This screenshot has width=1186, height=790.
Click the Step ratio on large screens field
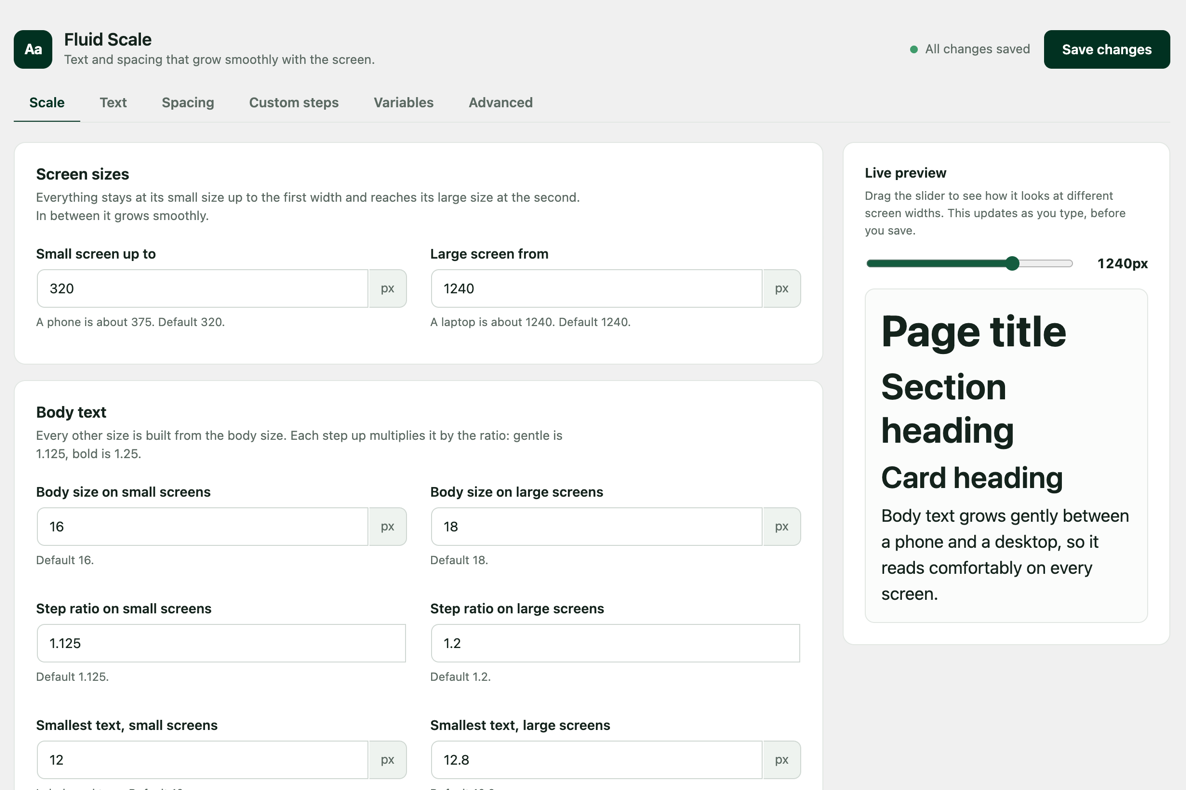point(615,643)
